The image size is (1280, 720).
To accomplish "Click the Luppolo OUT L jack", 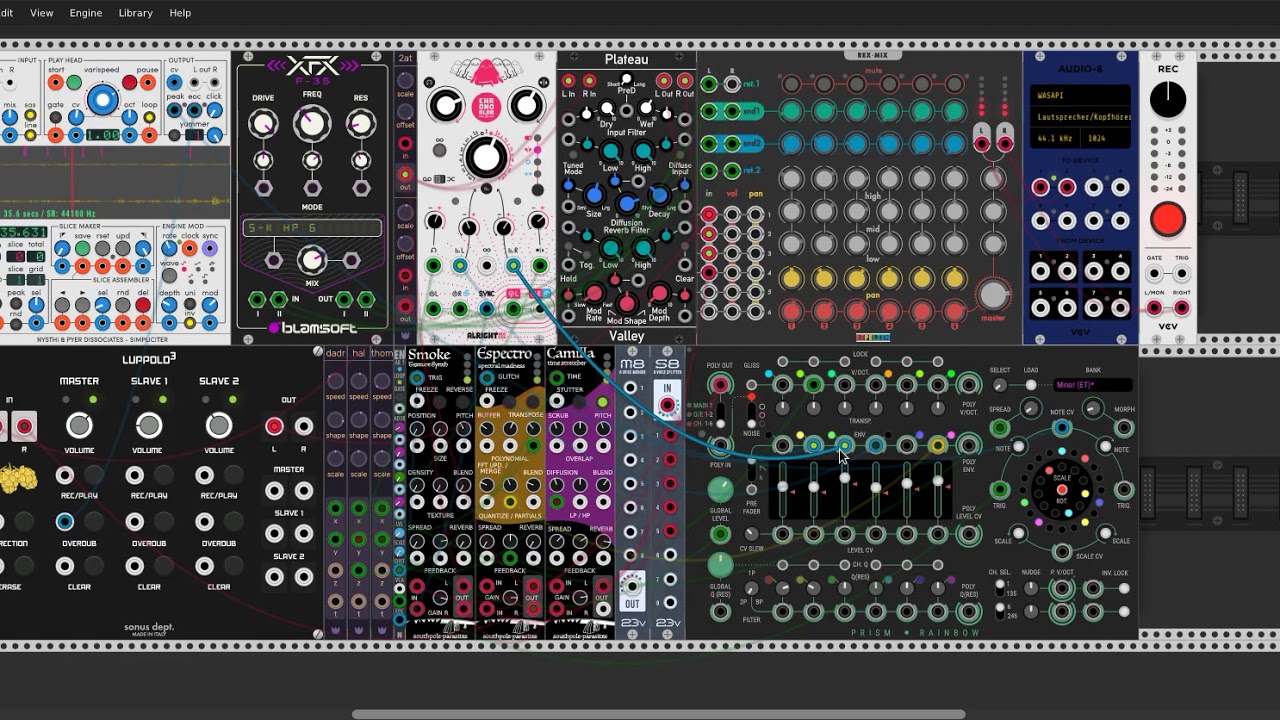I will pos(274,427).
